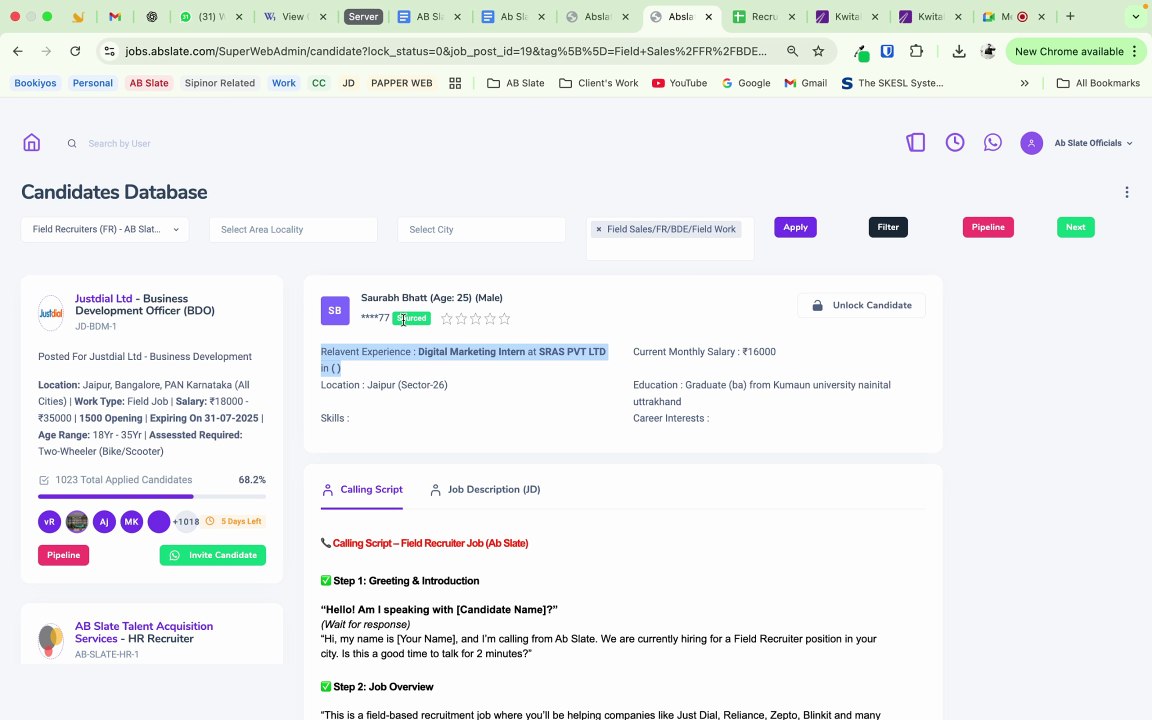The width and height of the screenshot is (1152, 720).
Task: Switch to the Recru browser tab
Action: 764,16
